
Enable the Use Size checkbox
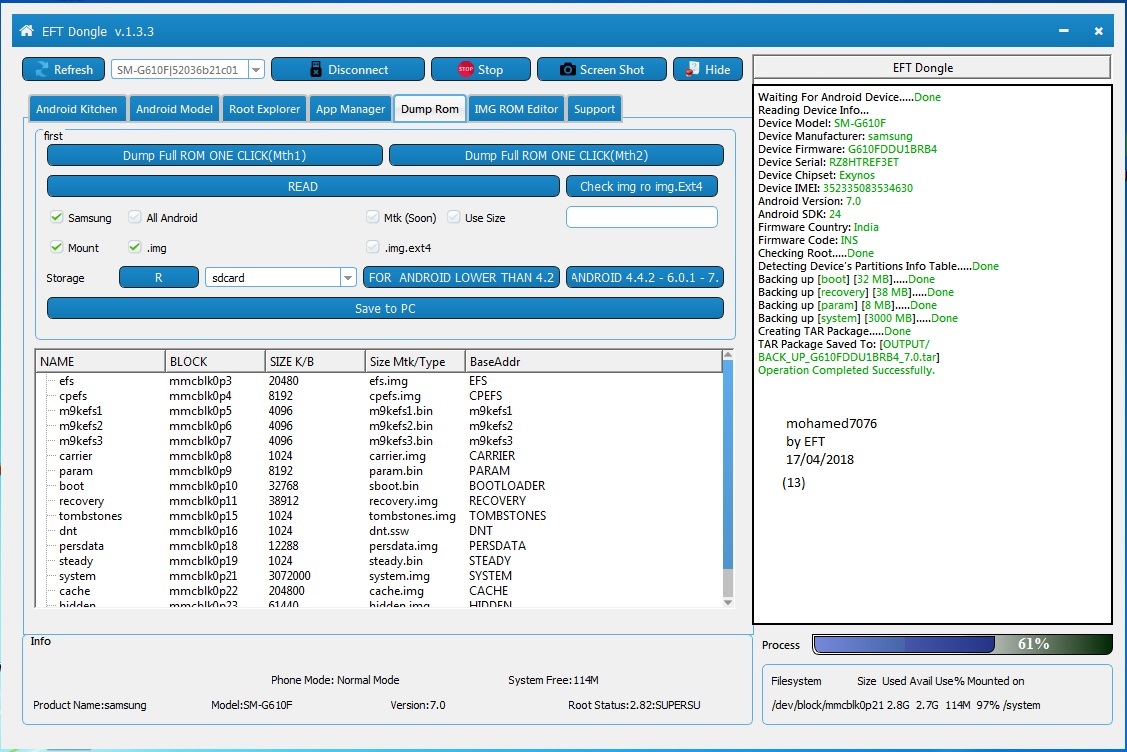pos(454,217)
